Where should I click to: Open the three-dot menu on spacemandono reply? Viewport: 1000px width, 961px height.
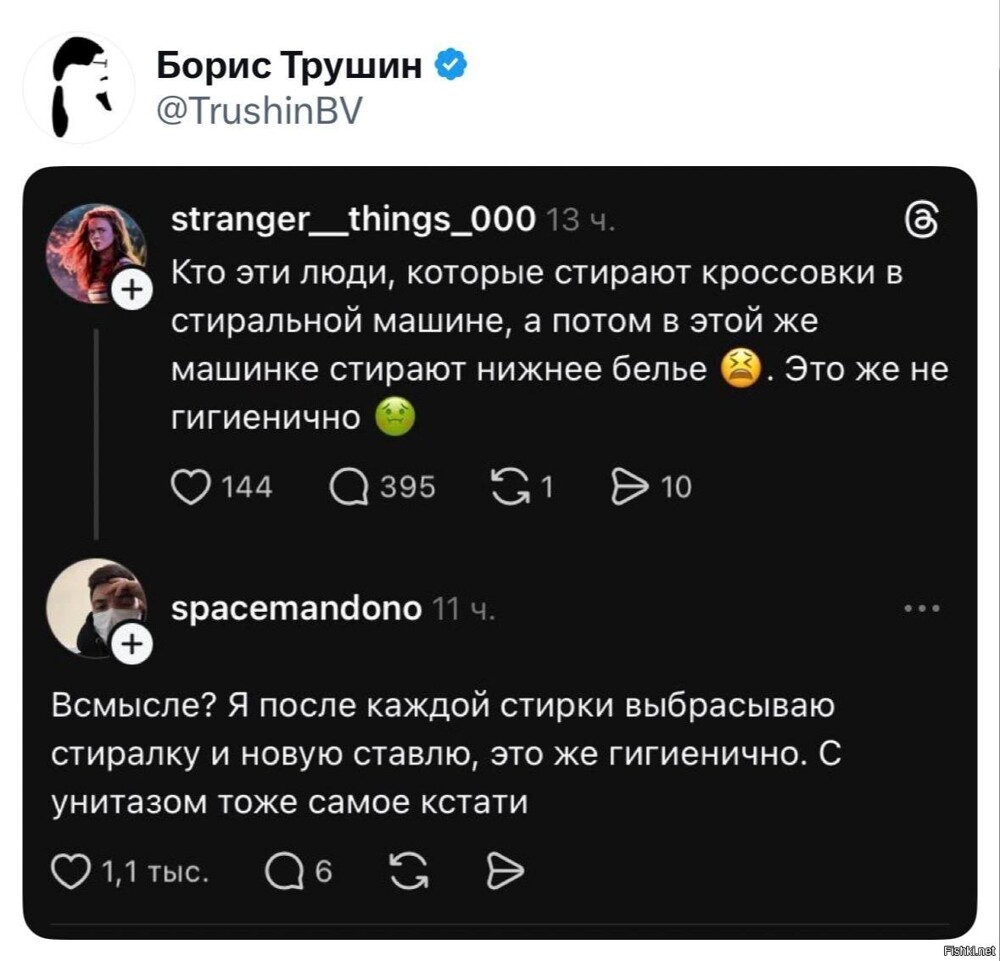click(921, 608)
